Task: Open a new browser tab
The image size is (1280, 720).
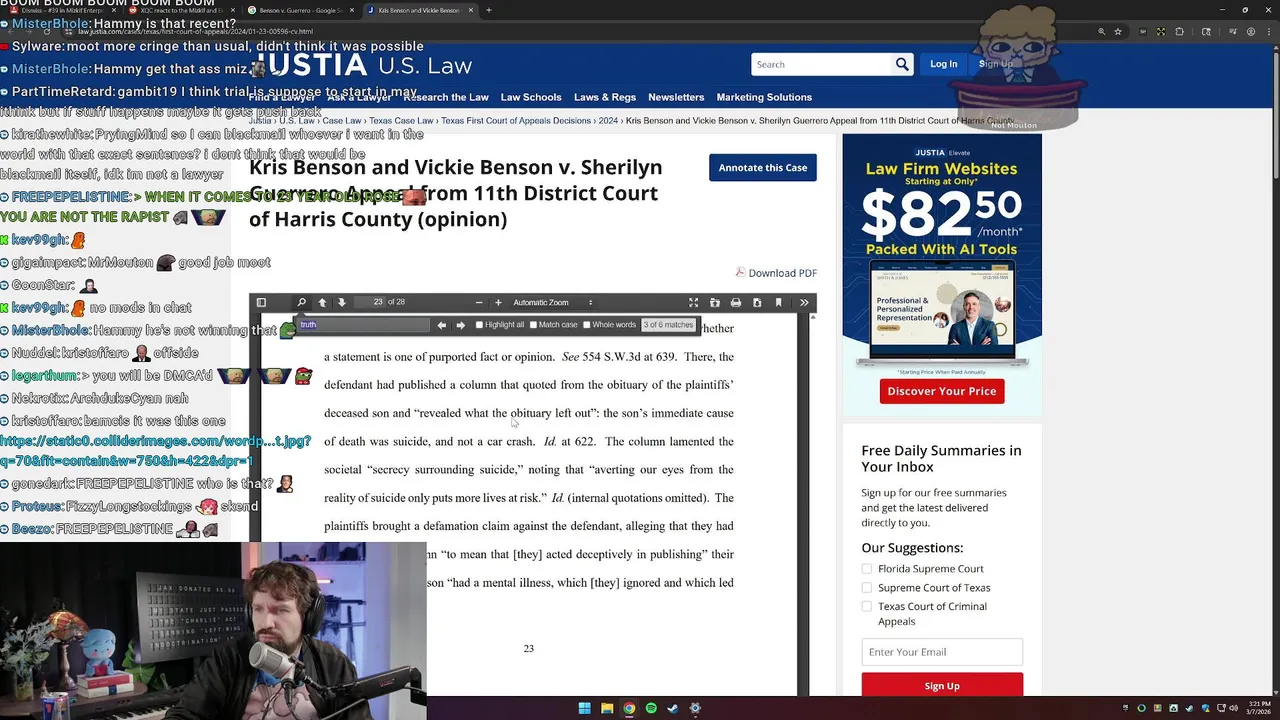Action: (x=488, y=10)
